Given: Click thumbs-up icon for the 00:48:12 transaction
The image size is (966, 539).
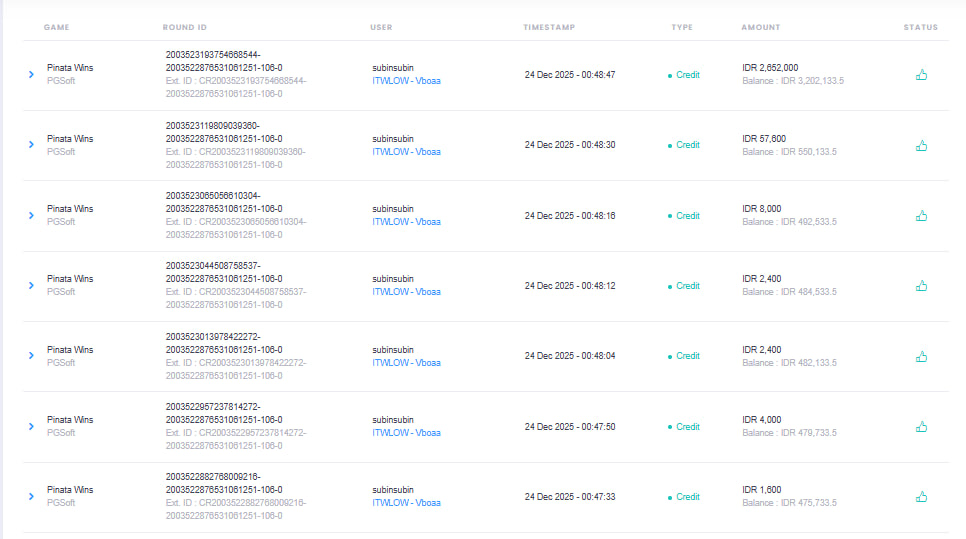Looking at the screenshot, I should [921, 286].
